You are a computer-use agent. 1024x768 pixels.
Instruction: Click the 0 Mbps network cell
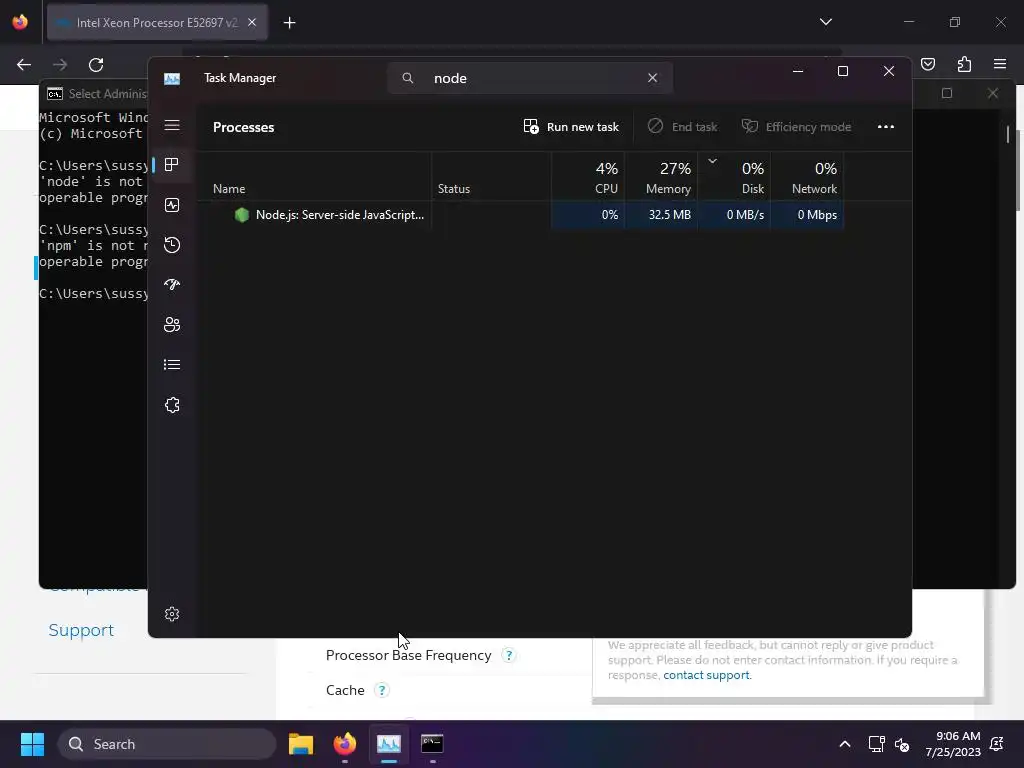coord(807,215)
